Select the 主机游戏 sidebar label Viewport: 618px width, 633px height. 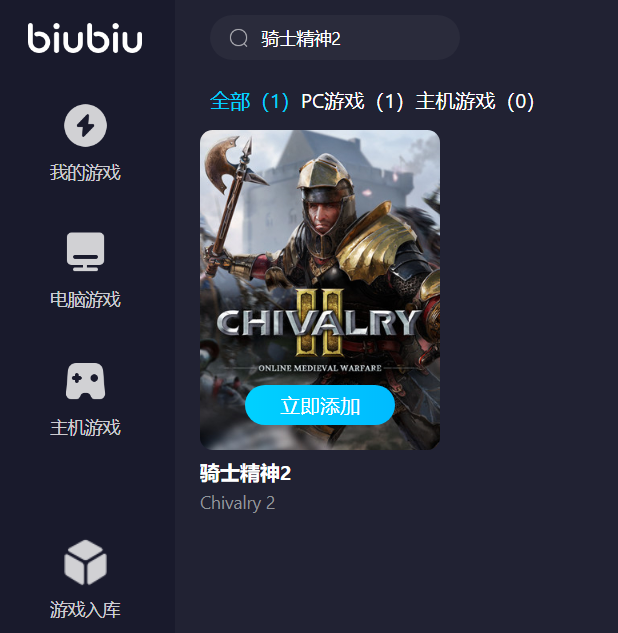coord(85,428)
